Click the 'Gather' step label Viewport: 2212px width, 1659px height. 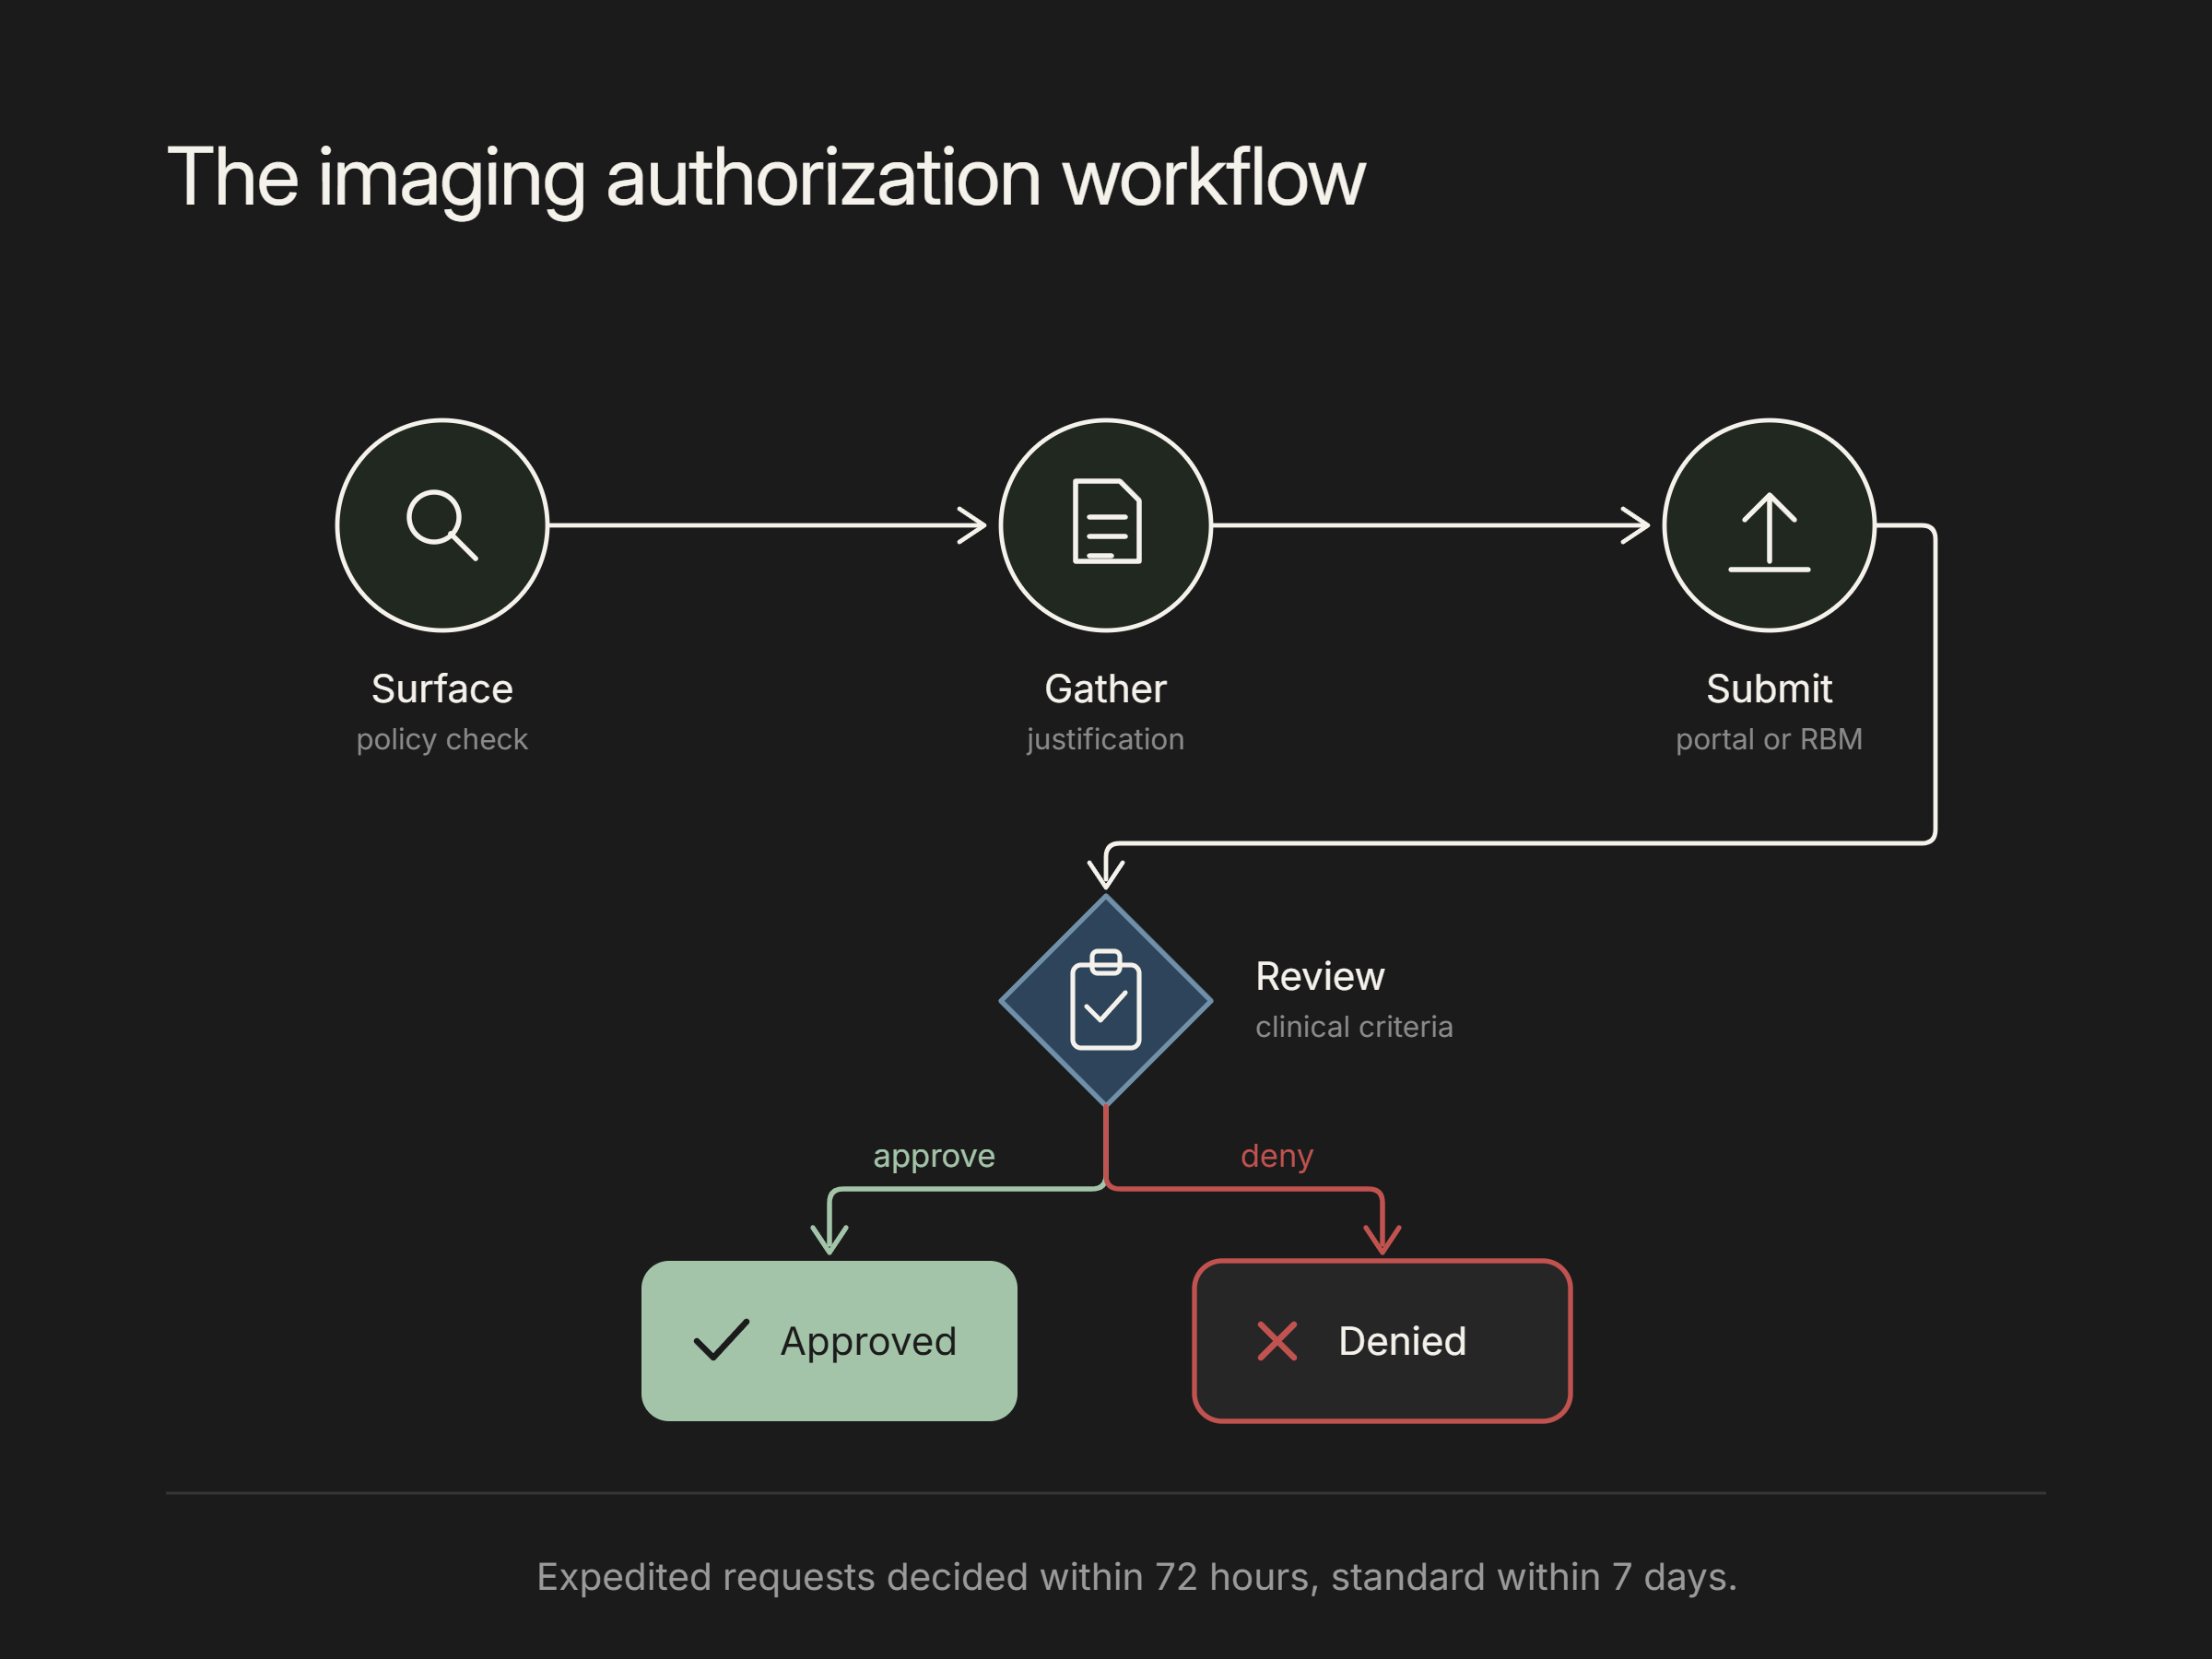[1106, 689]
